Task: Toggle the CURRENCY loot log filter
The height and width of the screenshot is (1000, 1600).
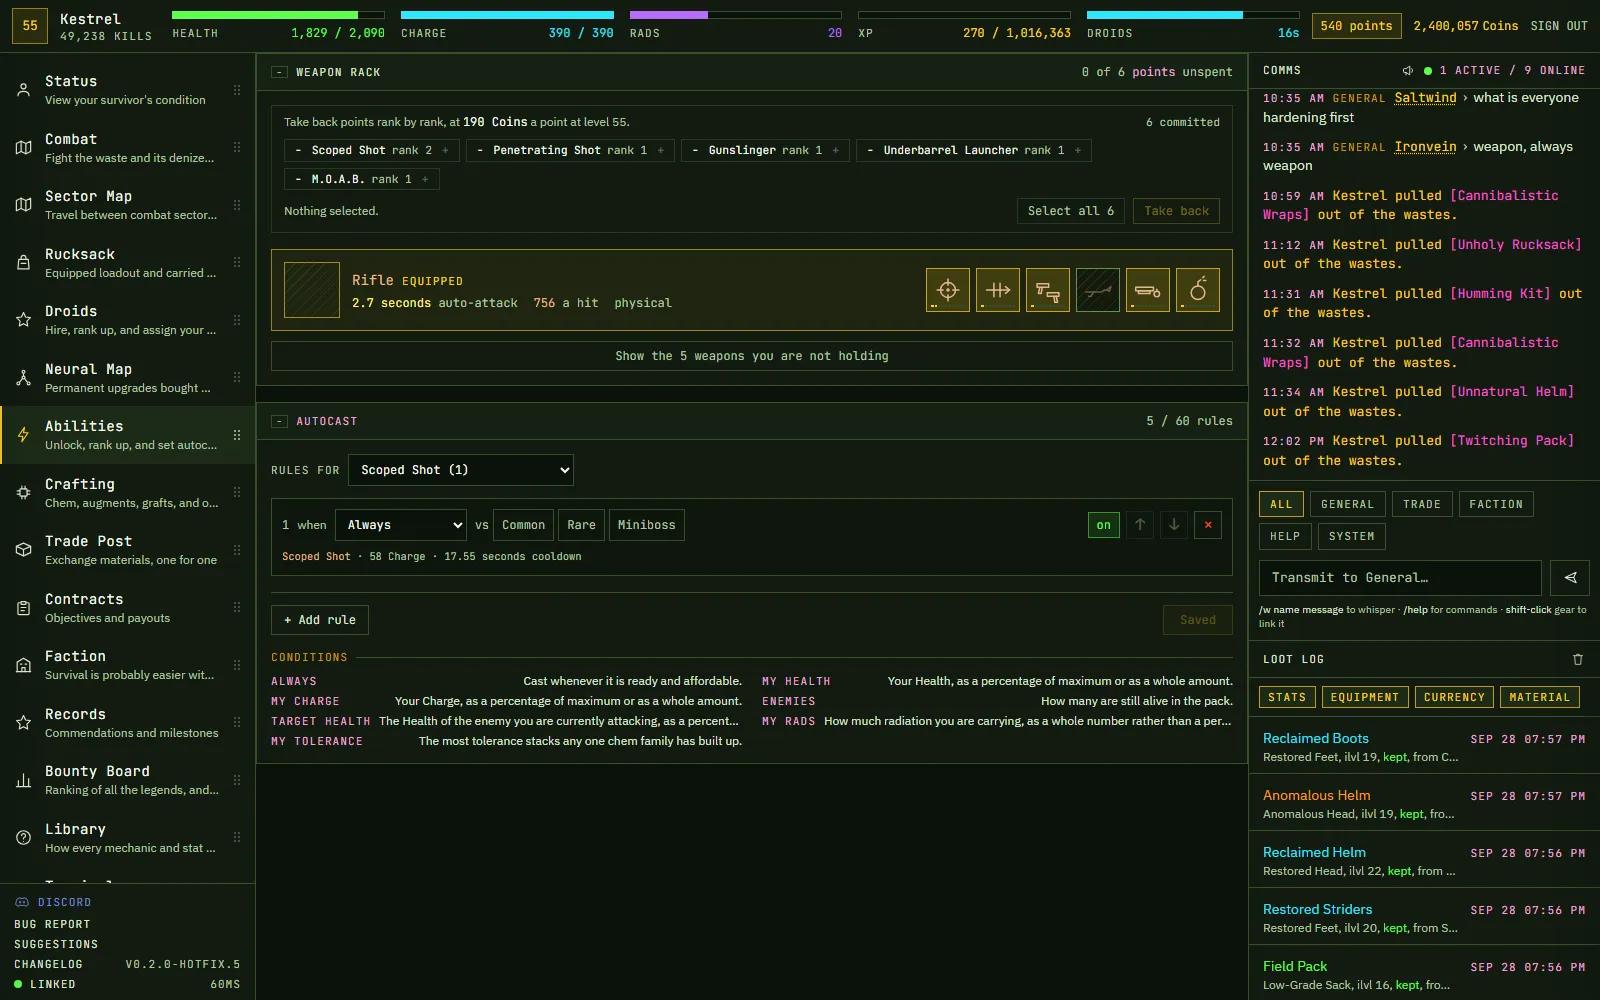Action: (1454, 697)
